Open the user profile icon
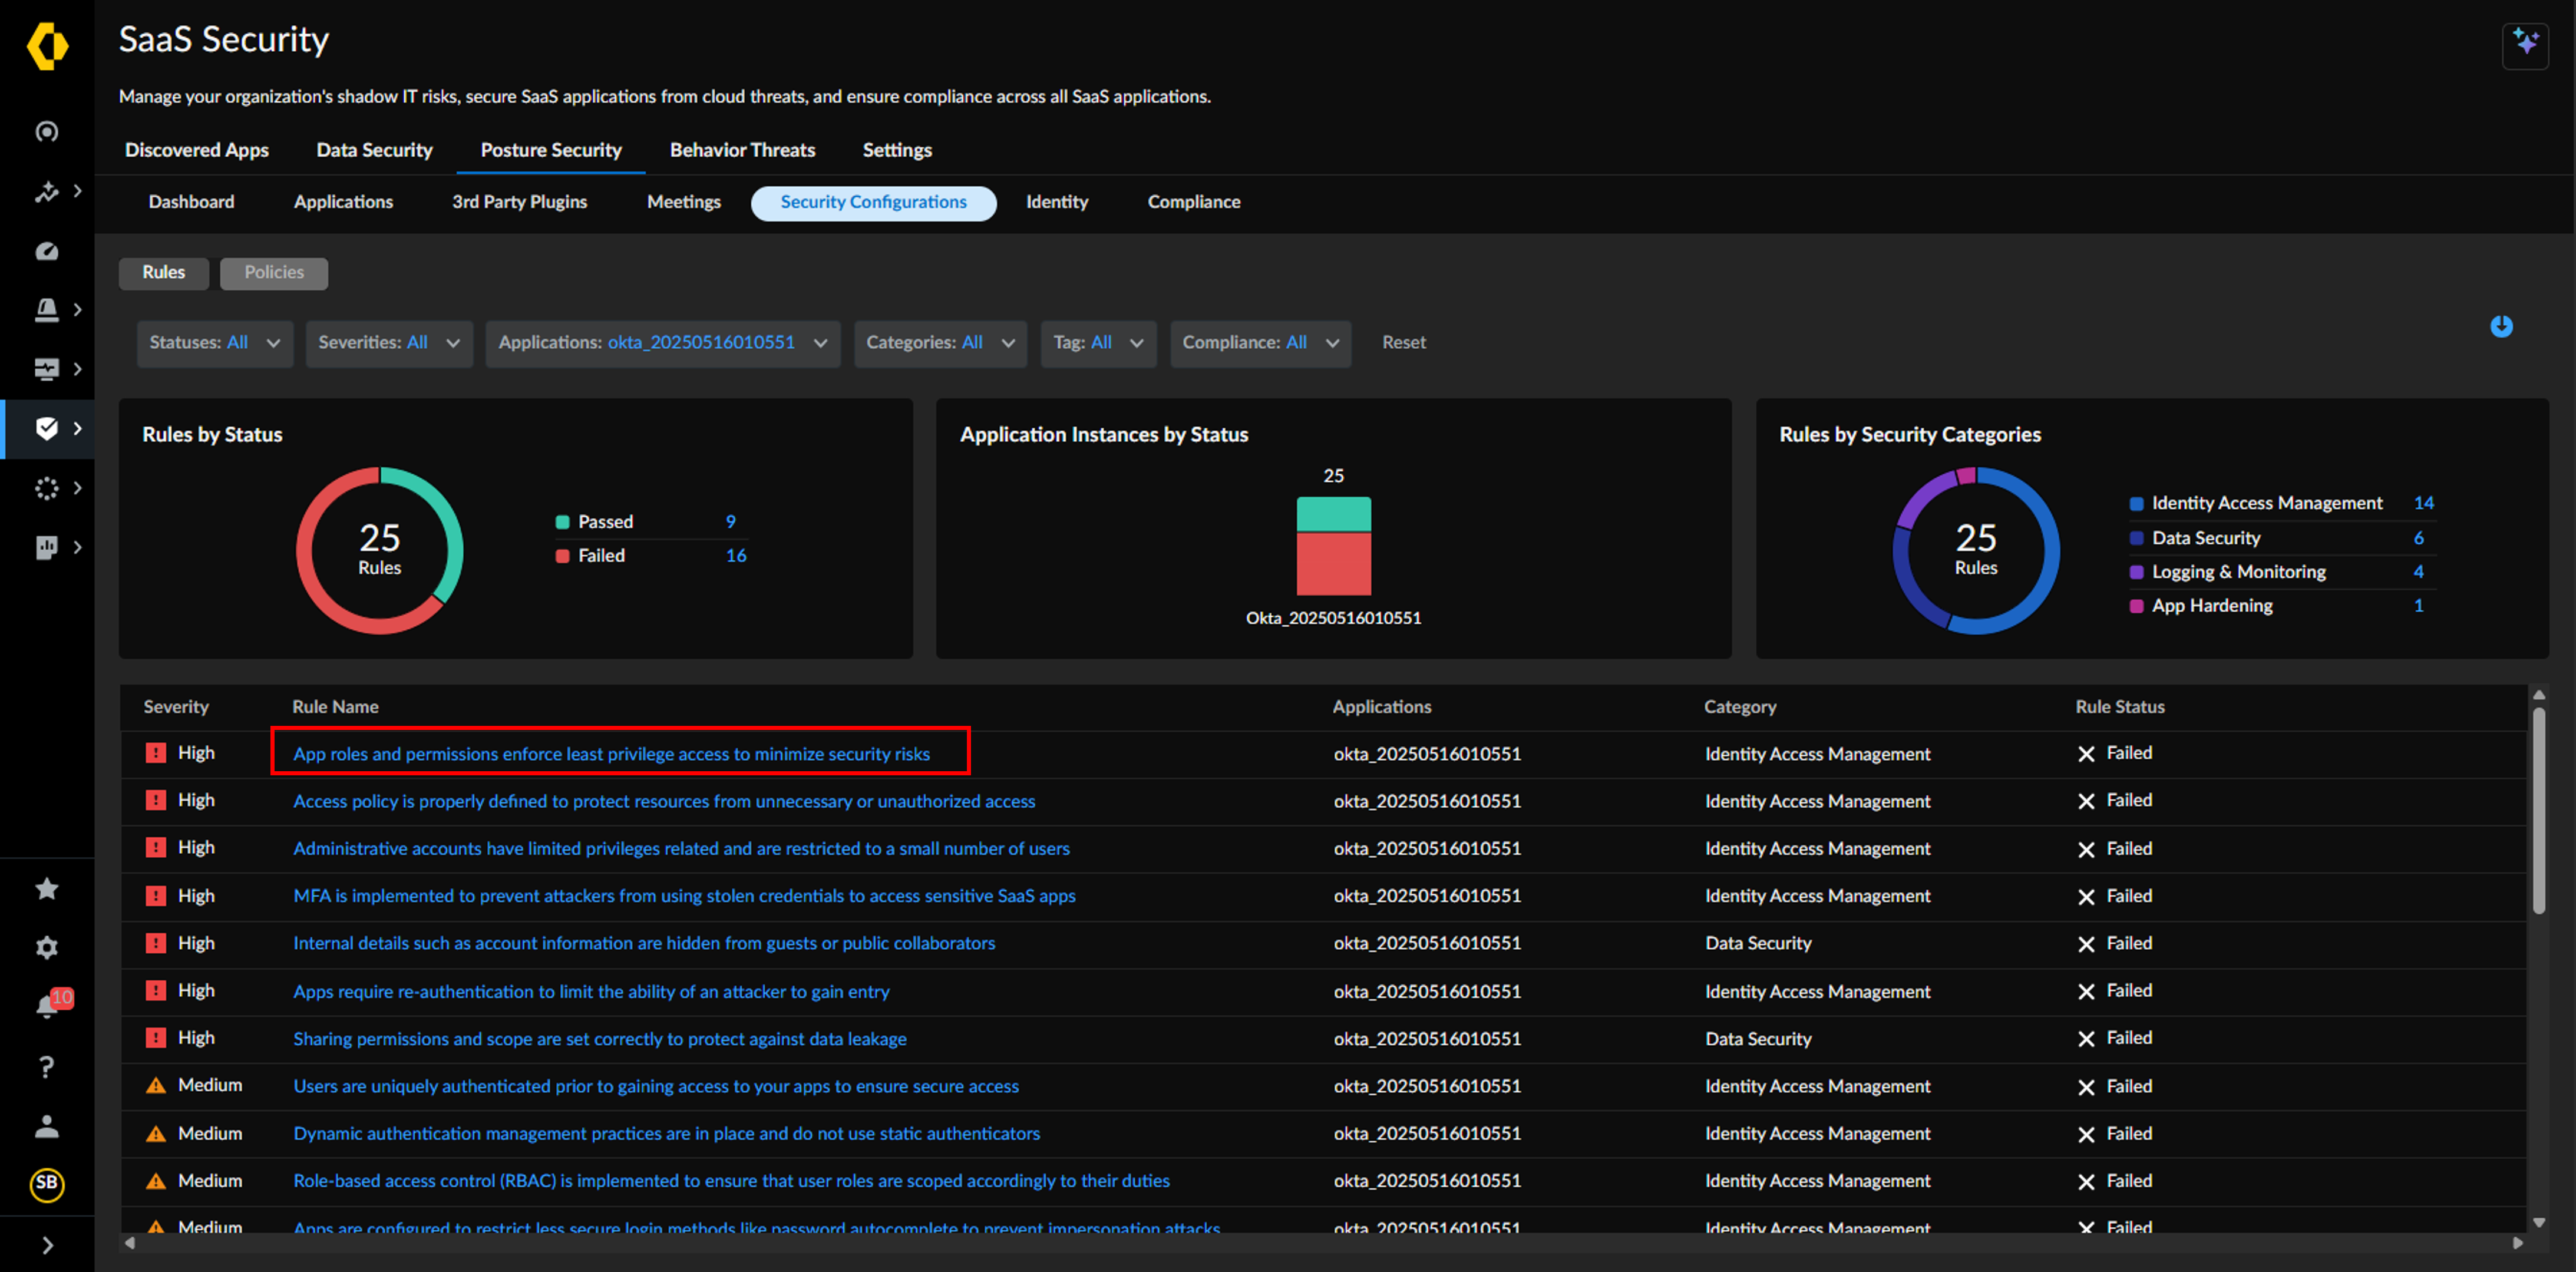2576x1272 pixels. [47, 1126]
